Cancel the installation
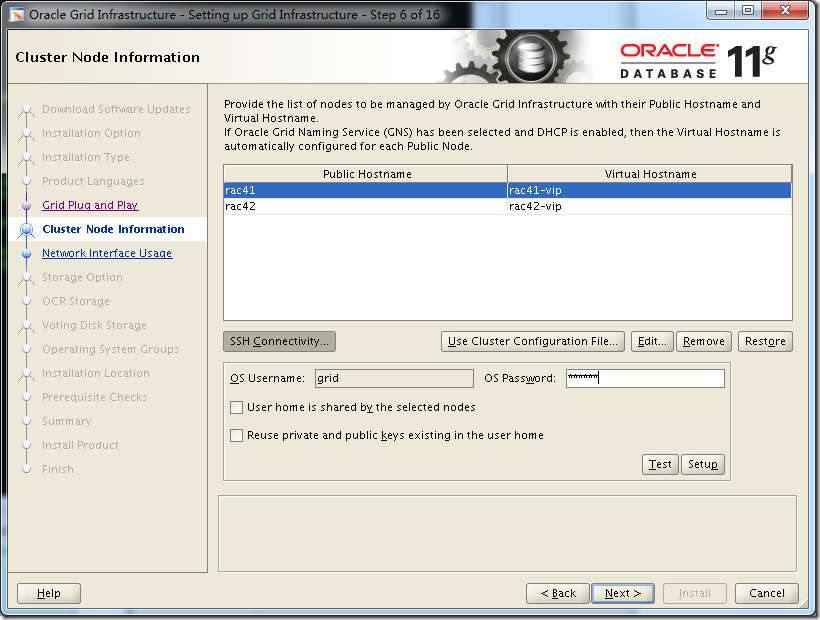The width and height of the screenshot is (820, 620). point(767,593)
